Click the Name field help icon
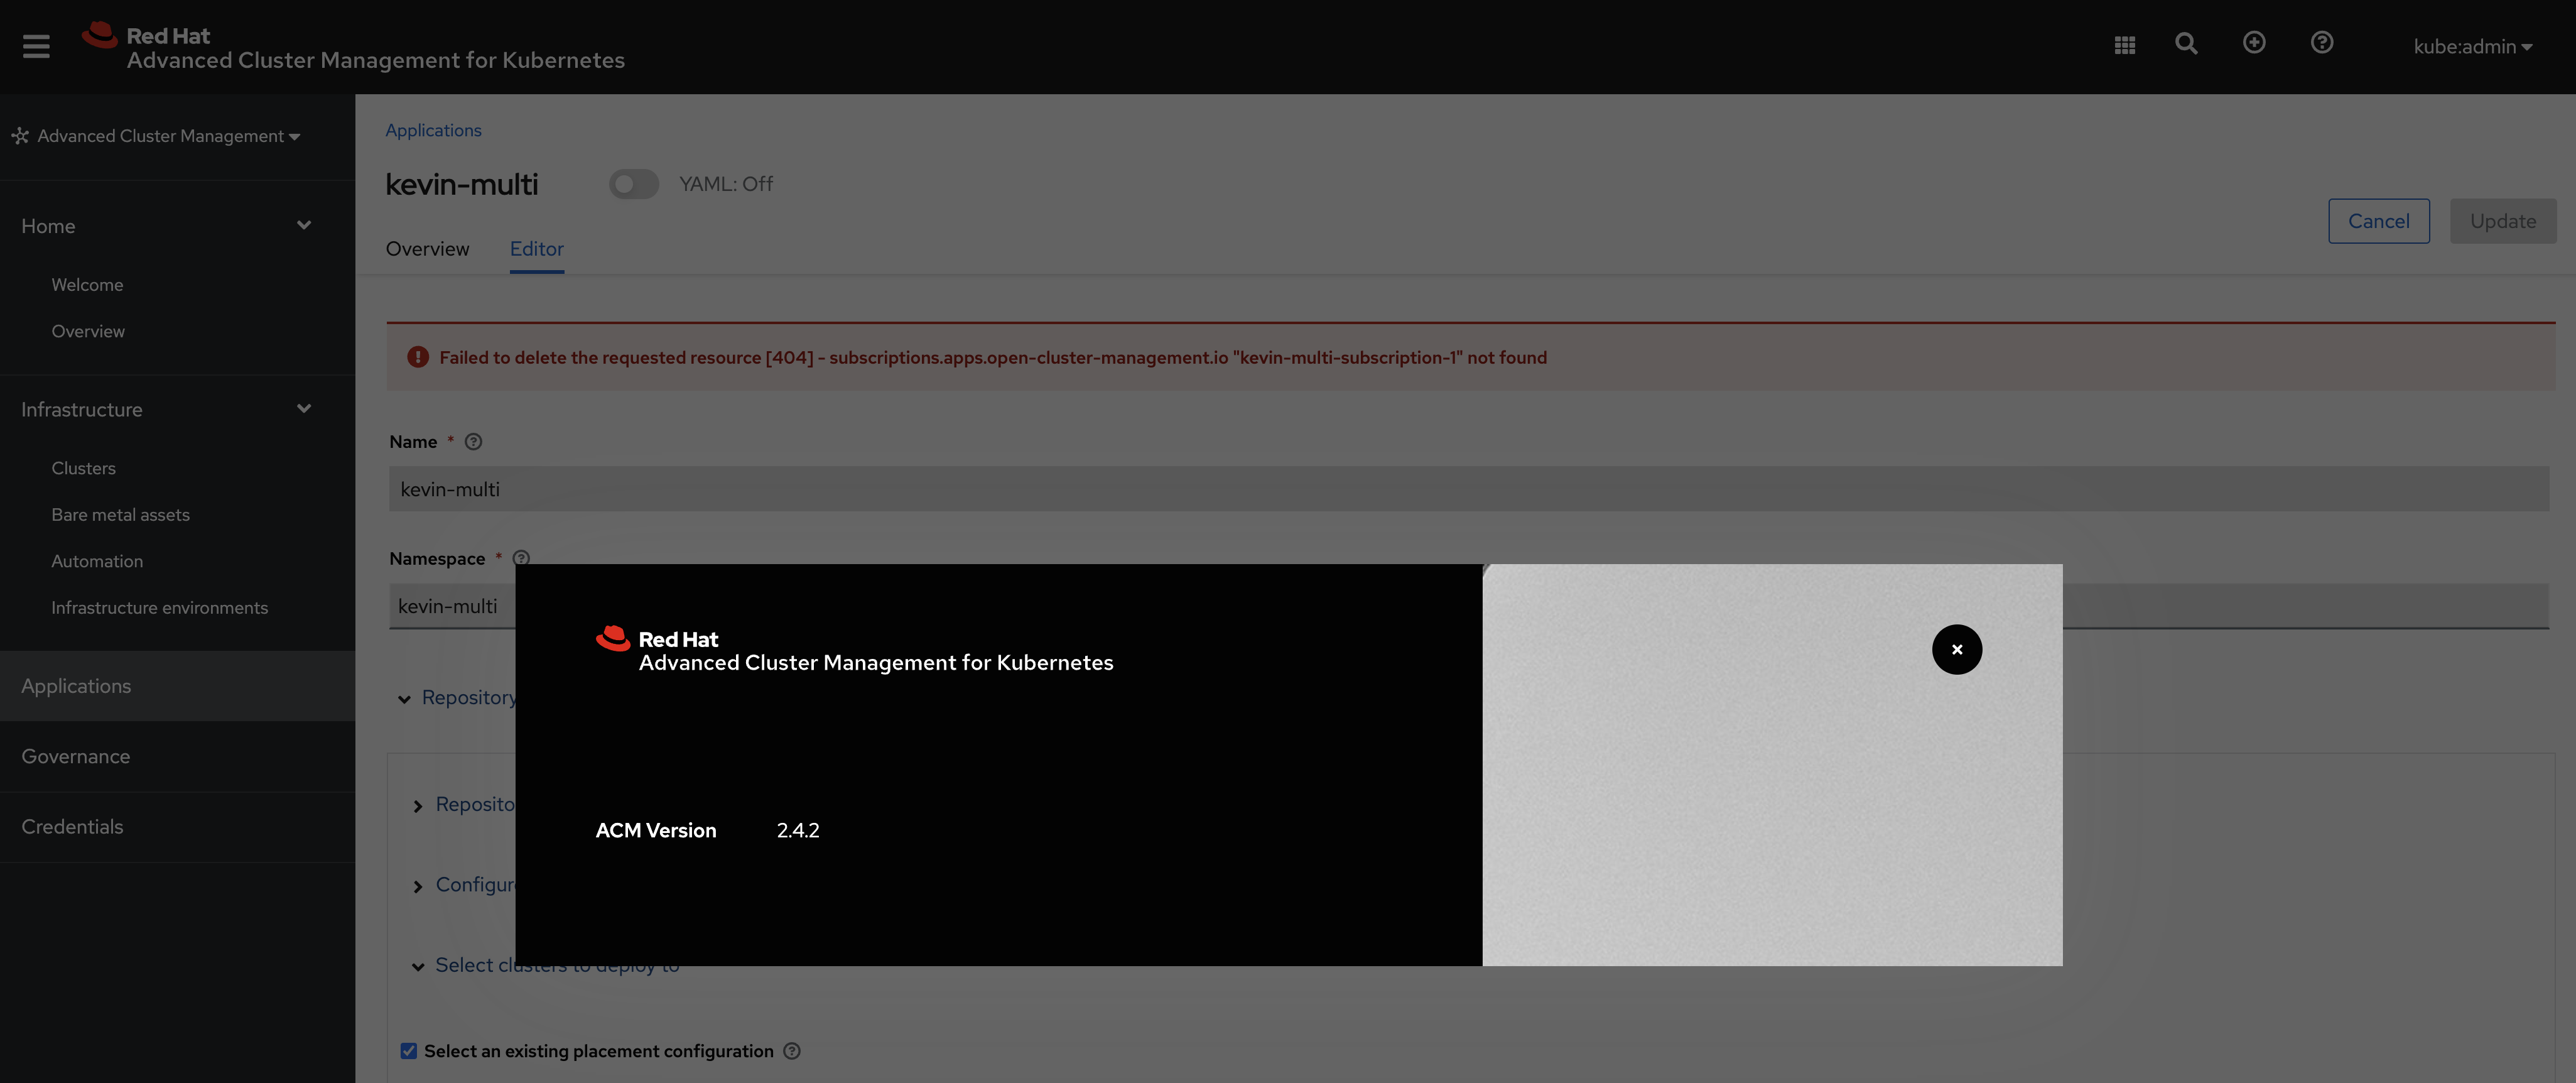The image size is (2576, 1083). coord(473,442)
